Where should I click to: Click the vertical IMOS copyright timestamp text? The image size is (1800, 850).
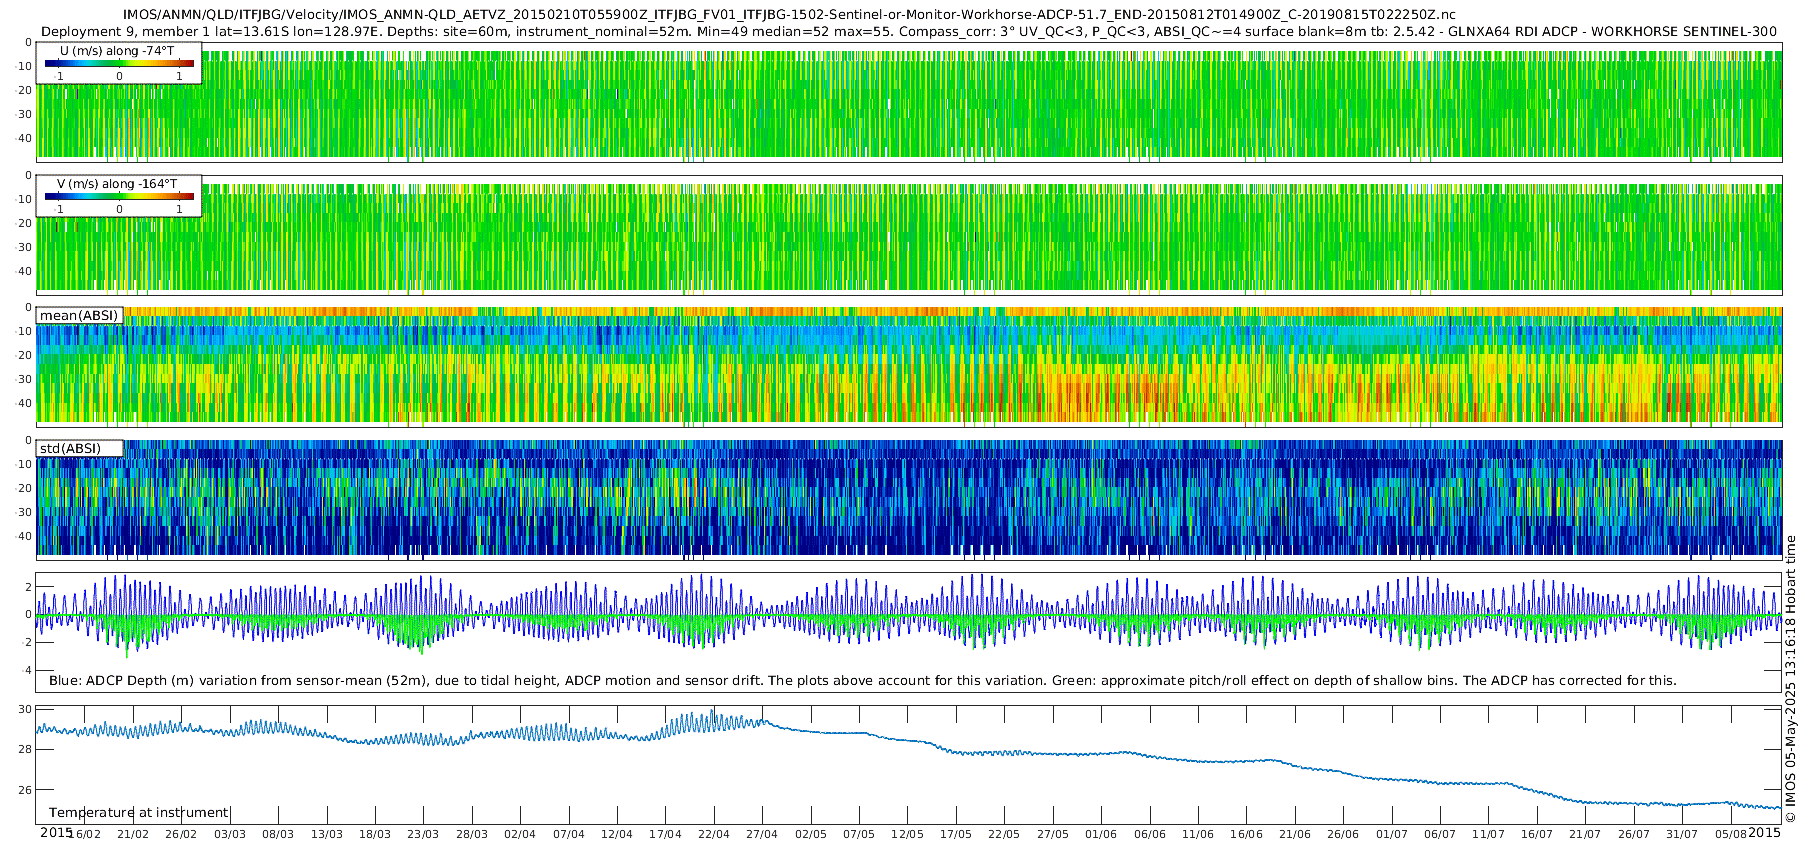tap(1791, 680)
